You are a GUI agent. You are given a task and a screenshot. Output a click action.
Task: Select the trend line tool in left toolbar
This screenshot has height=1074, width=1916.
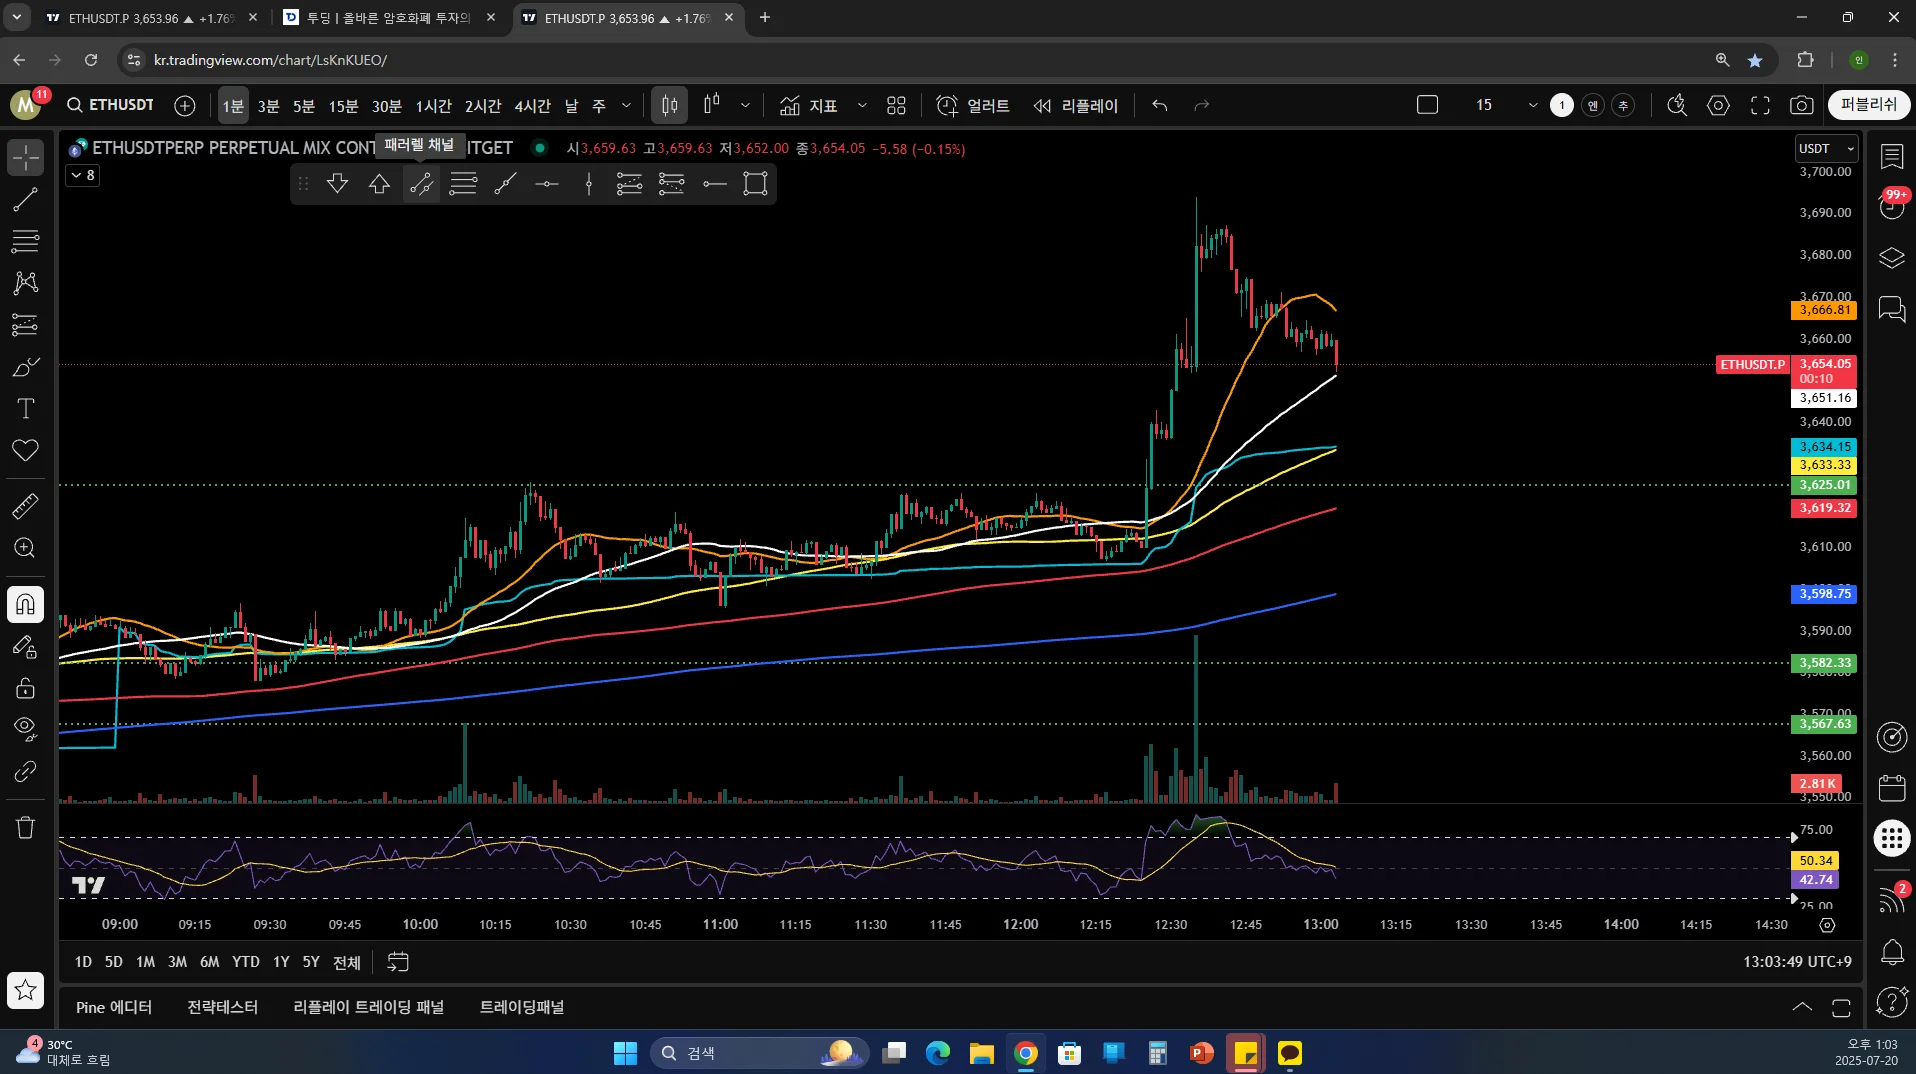point(25,200)
